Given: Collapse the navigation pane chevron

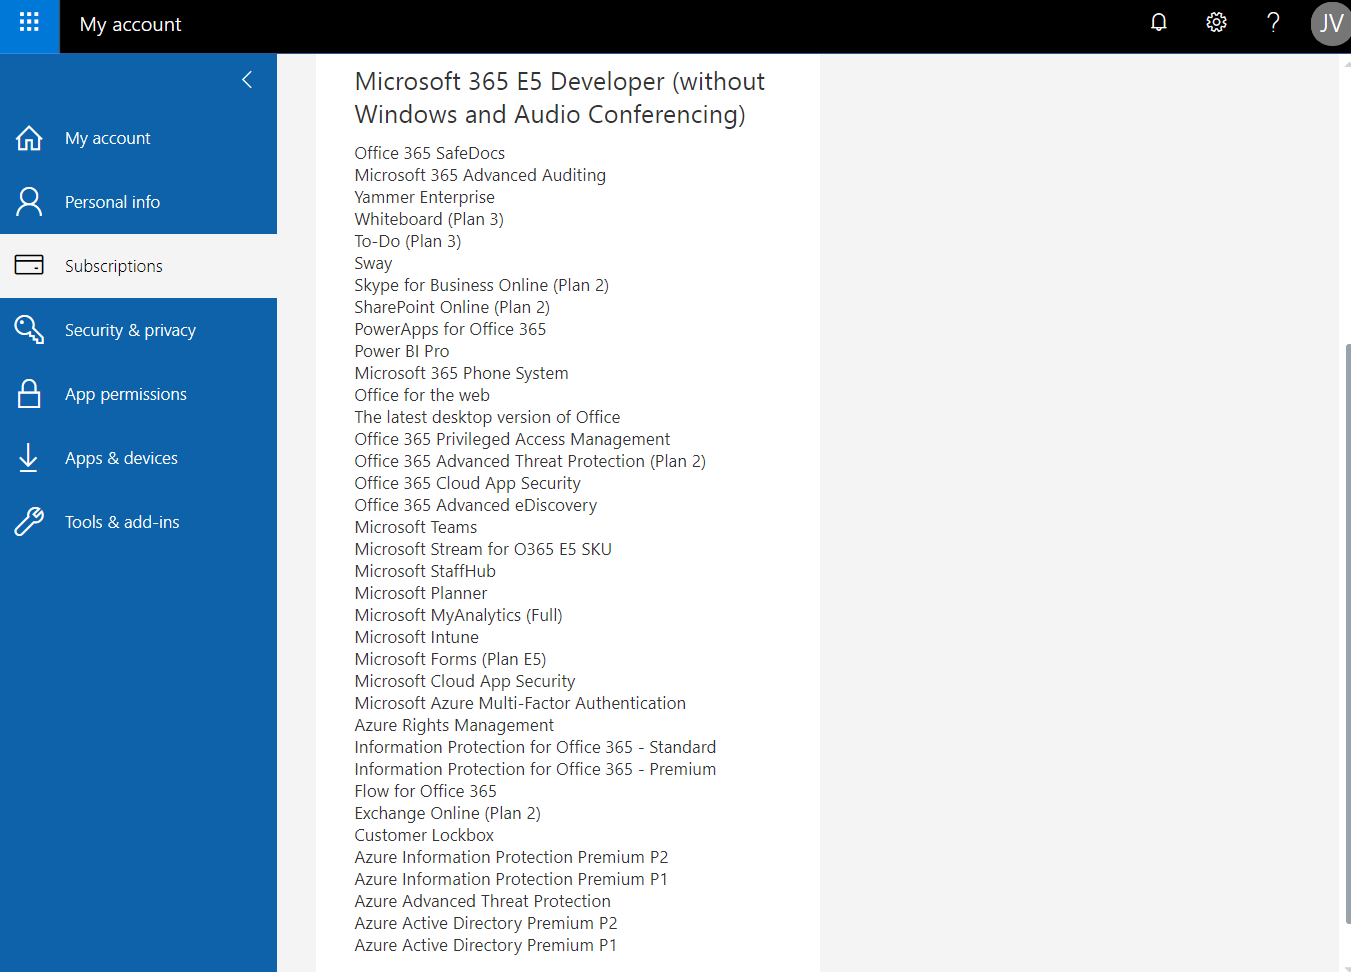Looking at the screenshot, I should coord(247,80).
